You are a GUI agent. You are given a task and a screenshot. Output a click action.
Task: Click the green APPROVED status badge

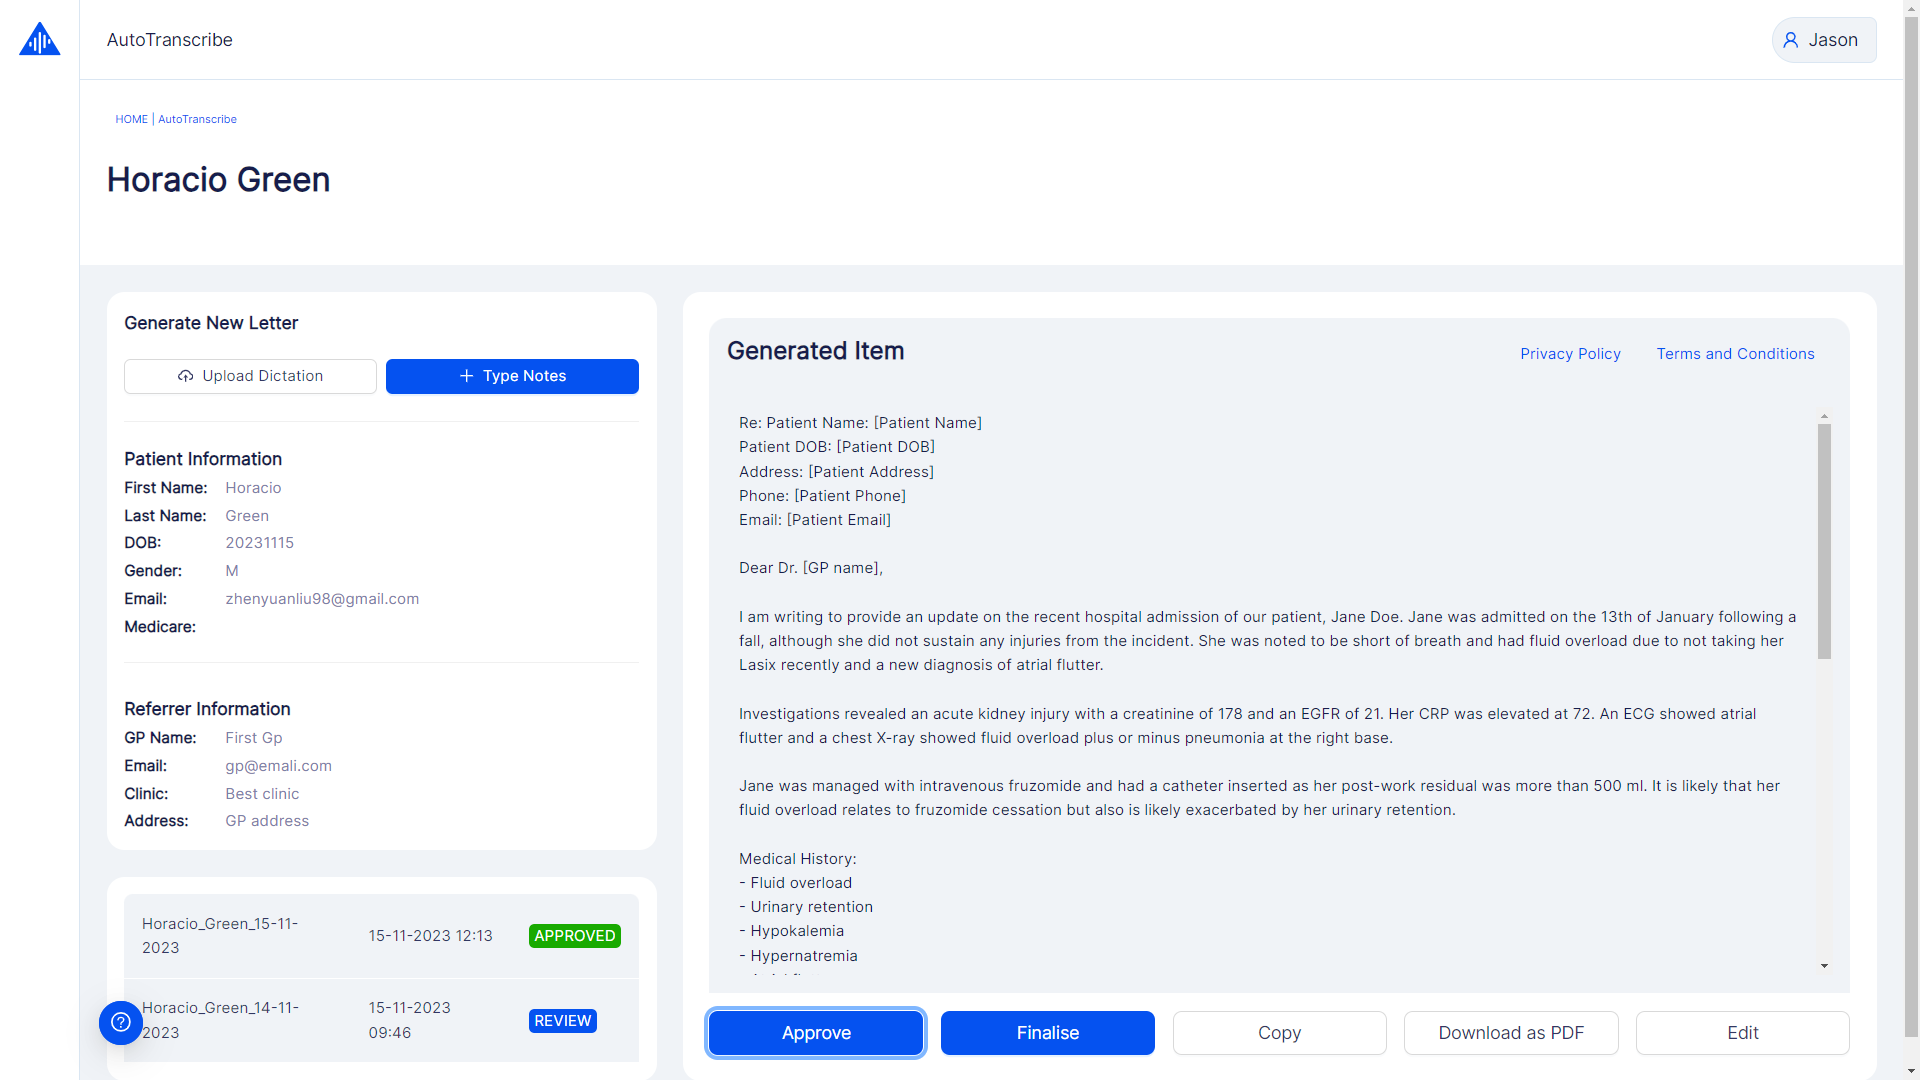pyautogui.click(x=574, y=936)
